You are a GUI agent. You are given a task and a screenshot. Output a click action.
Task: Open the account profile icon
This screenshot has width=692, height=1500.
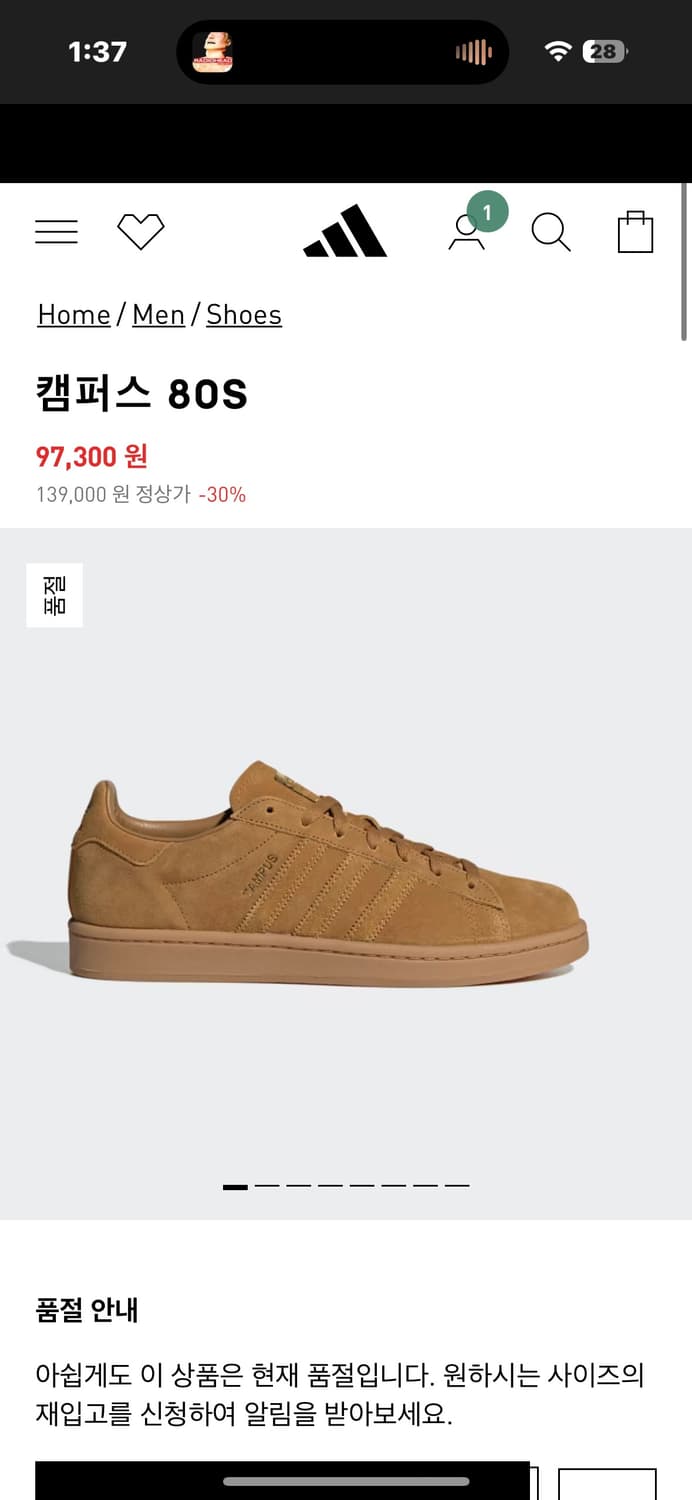point(466,232)
